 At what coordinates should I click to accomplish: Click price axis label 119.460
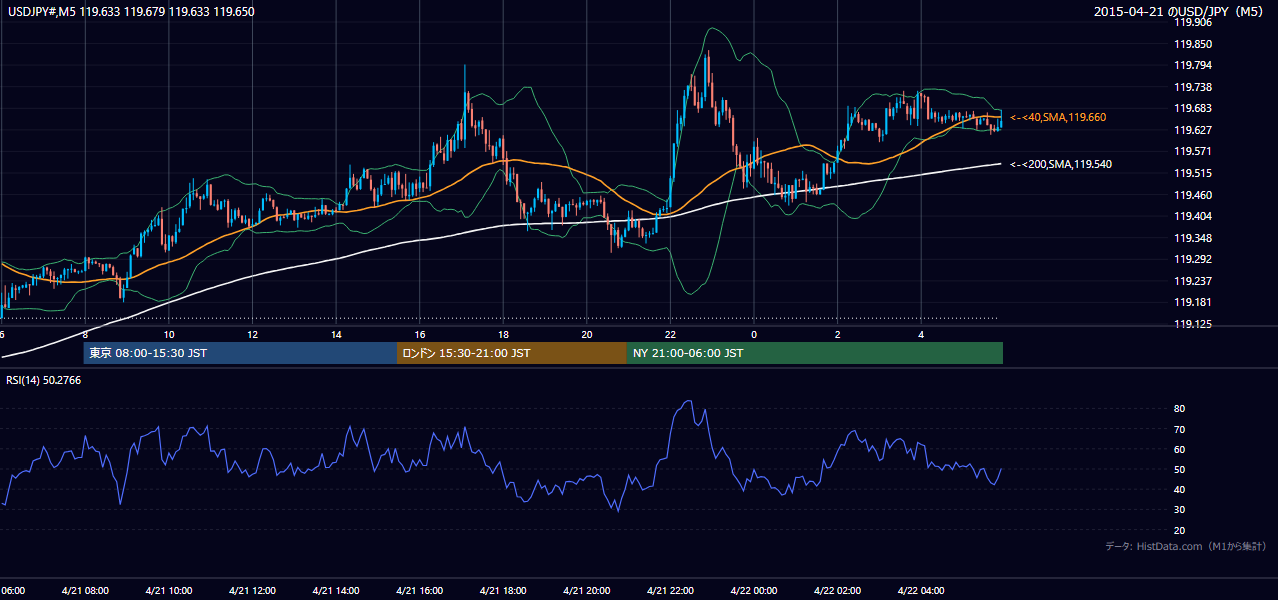tap(1193, 195)
